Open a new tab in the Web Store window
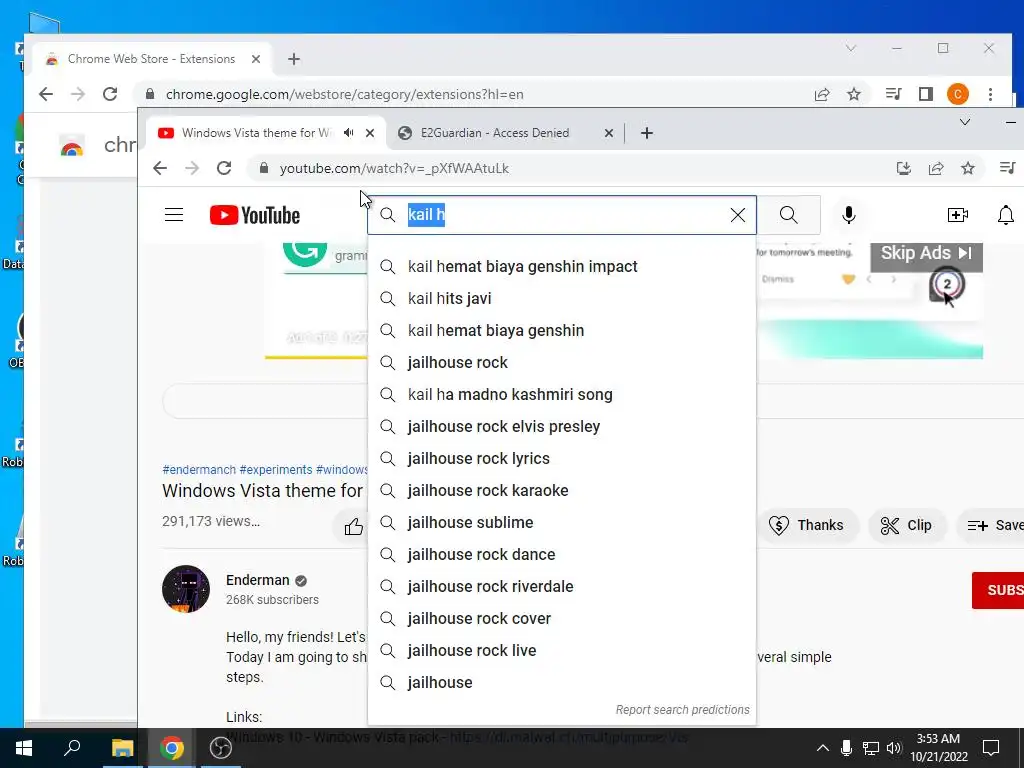Screen dimensions: 1024x768 coord(294,59)
